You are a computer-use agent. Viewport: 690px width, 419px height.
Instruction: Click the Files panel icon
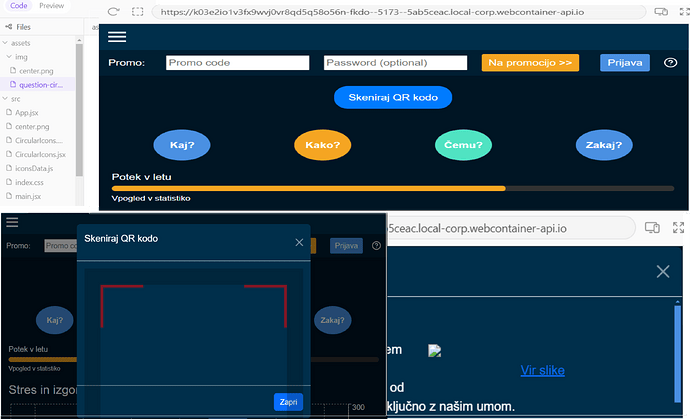pos(8,27)
